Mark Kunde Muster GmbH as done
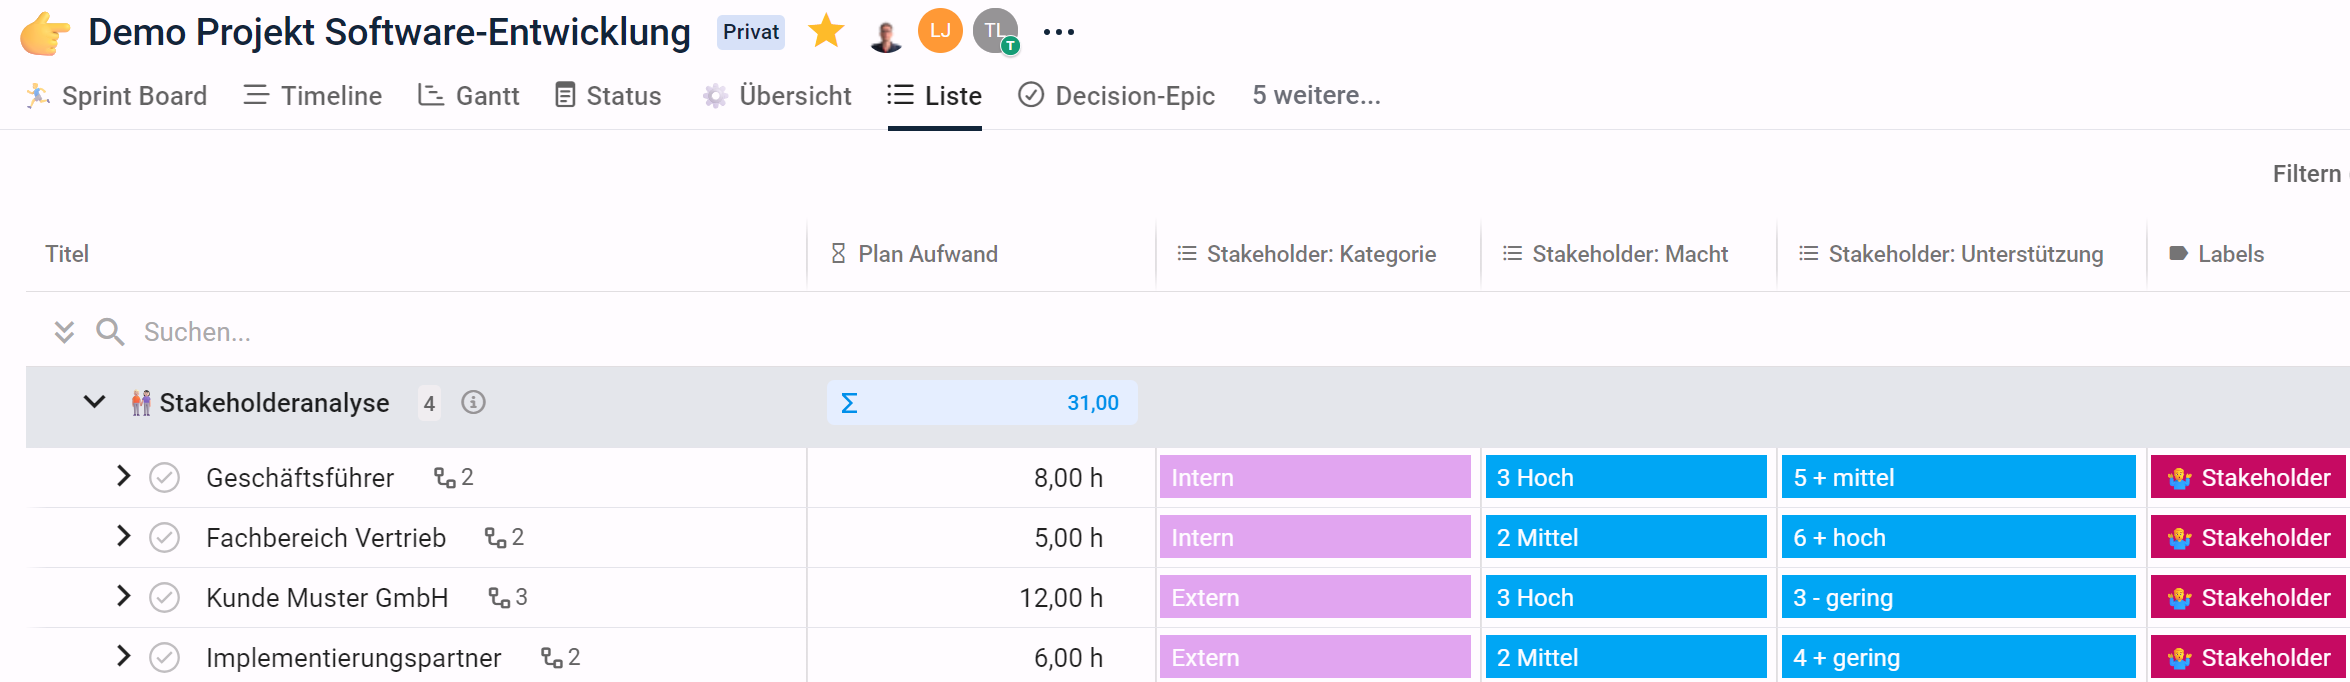This screenshot has height=682, width=2350. [x=164, y=598]
